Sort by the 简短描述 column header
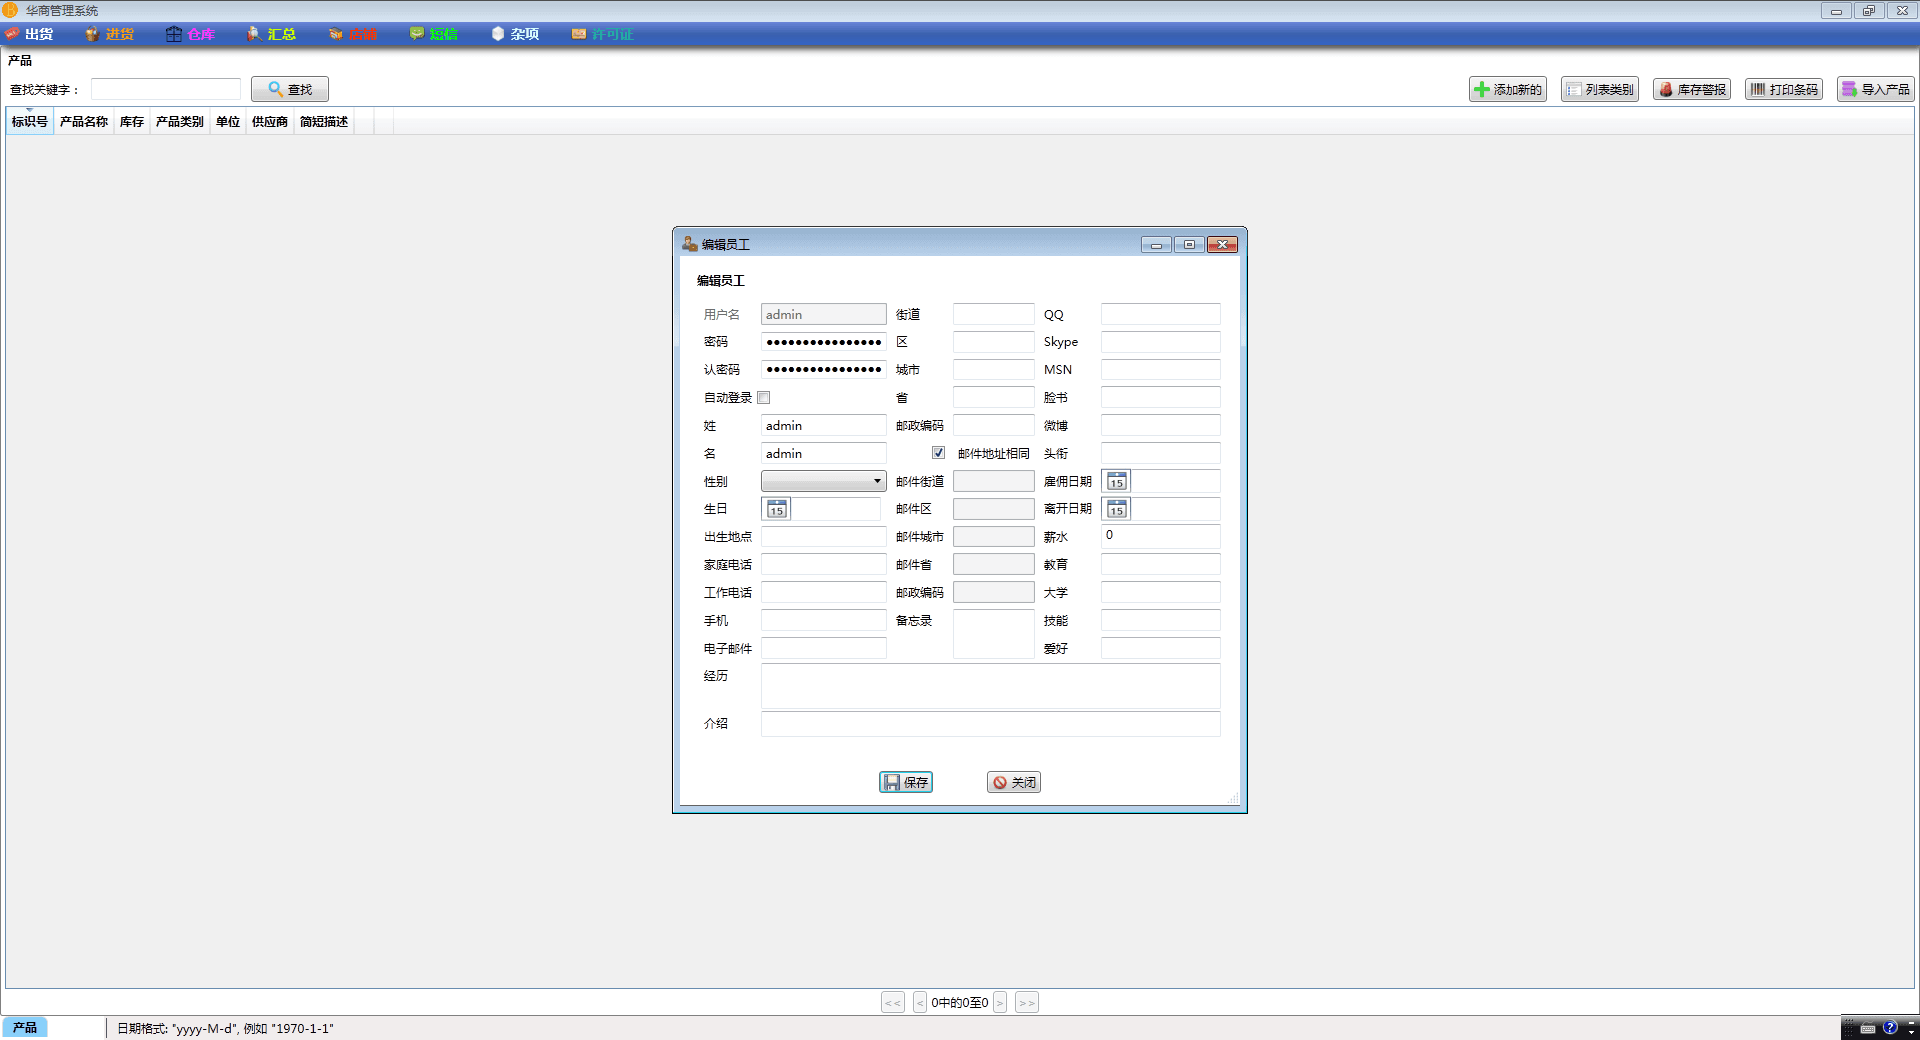This screenshot has width=1920, height=1040. 324,122
